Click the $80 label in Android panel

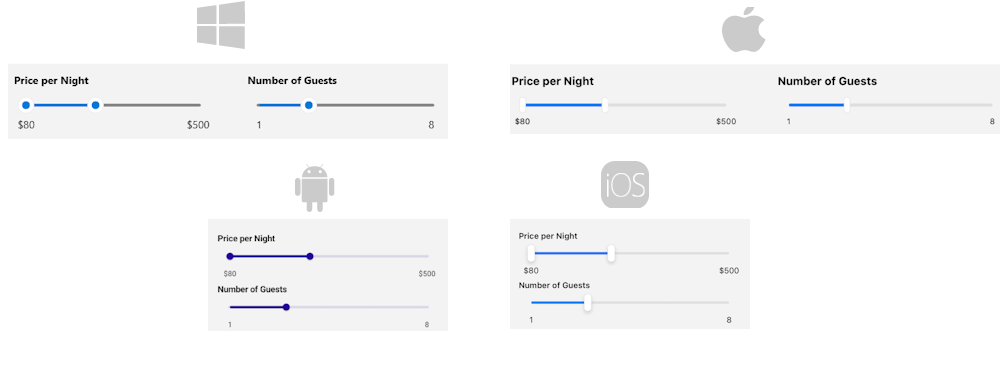pos(230,274)
